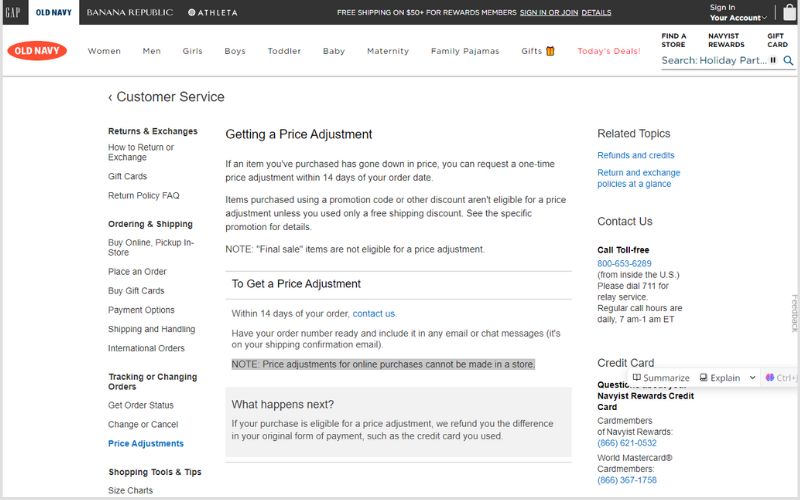This screenshot has width=800, height=500.
Task: Open Buy Gift Cards page
Action: point(136,291)
